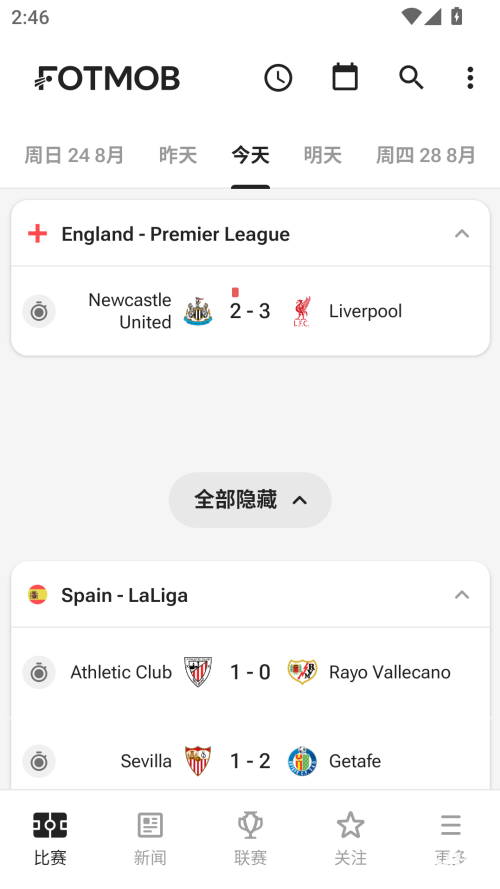Screen dimensions: 500x889
Task: Collapse the England Premier League section
Action: [x=462, y=234]
